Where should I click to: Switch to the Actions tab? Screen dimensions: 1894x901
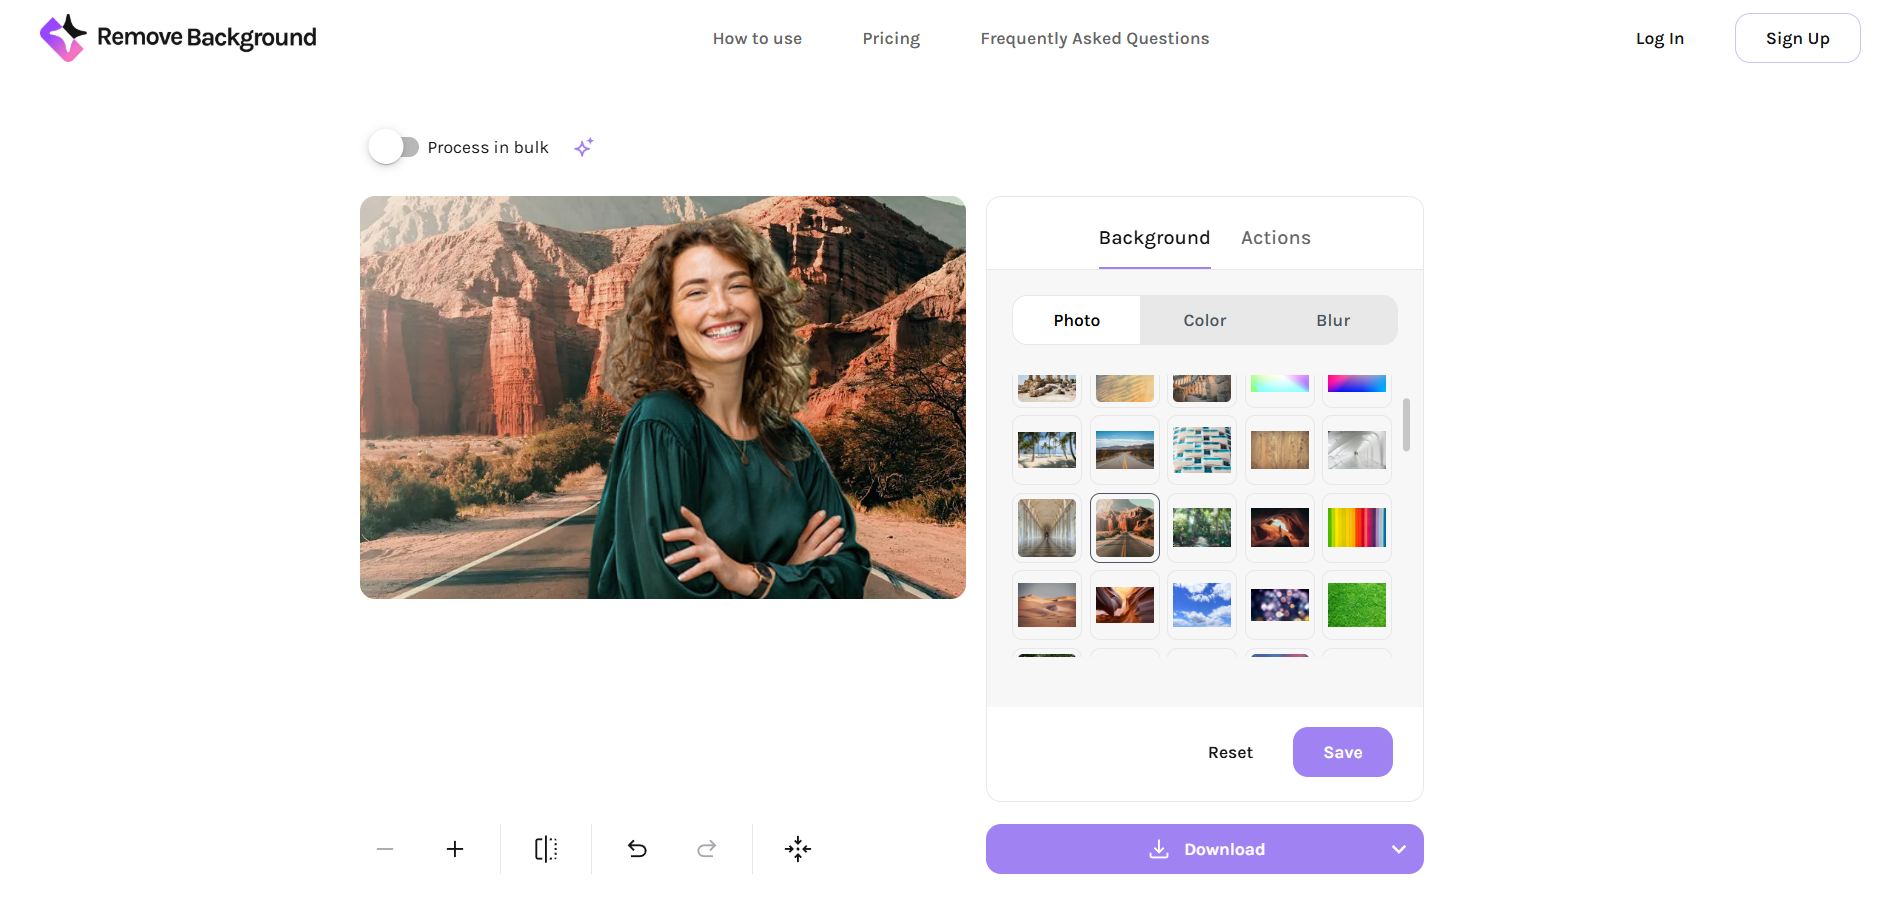pyautogui.click(x=1275, y=237)
